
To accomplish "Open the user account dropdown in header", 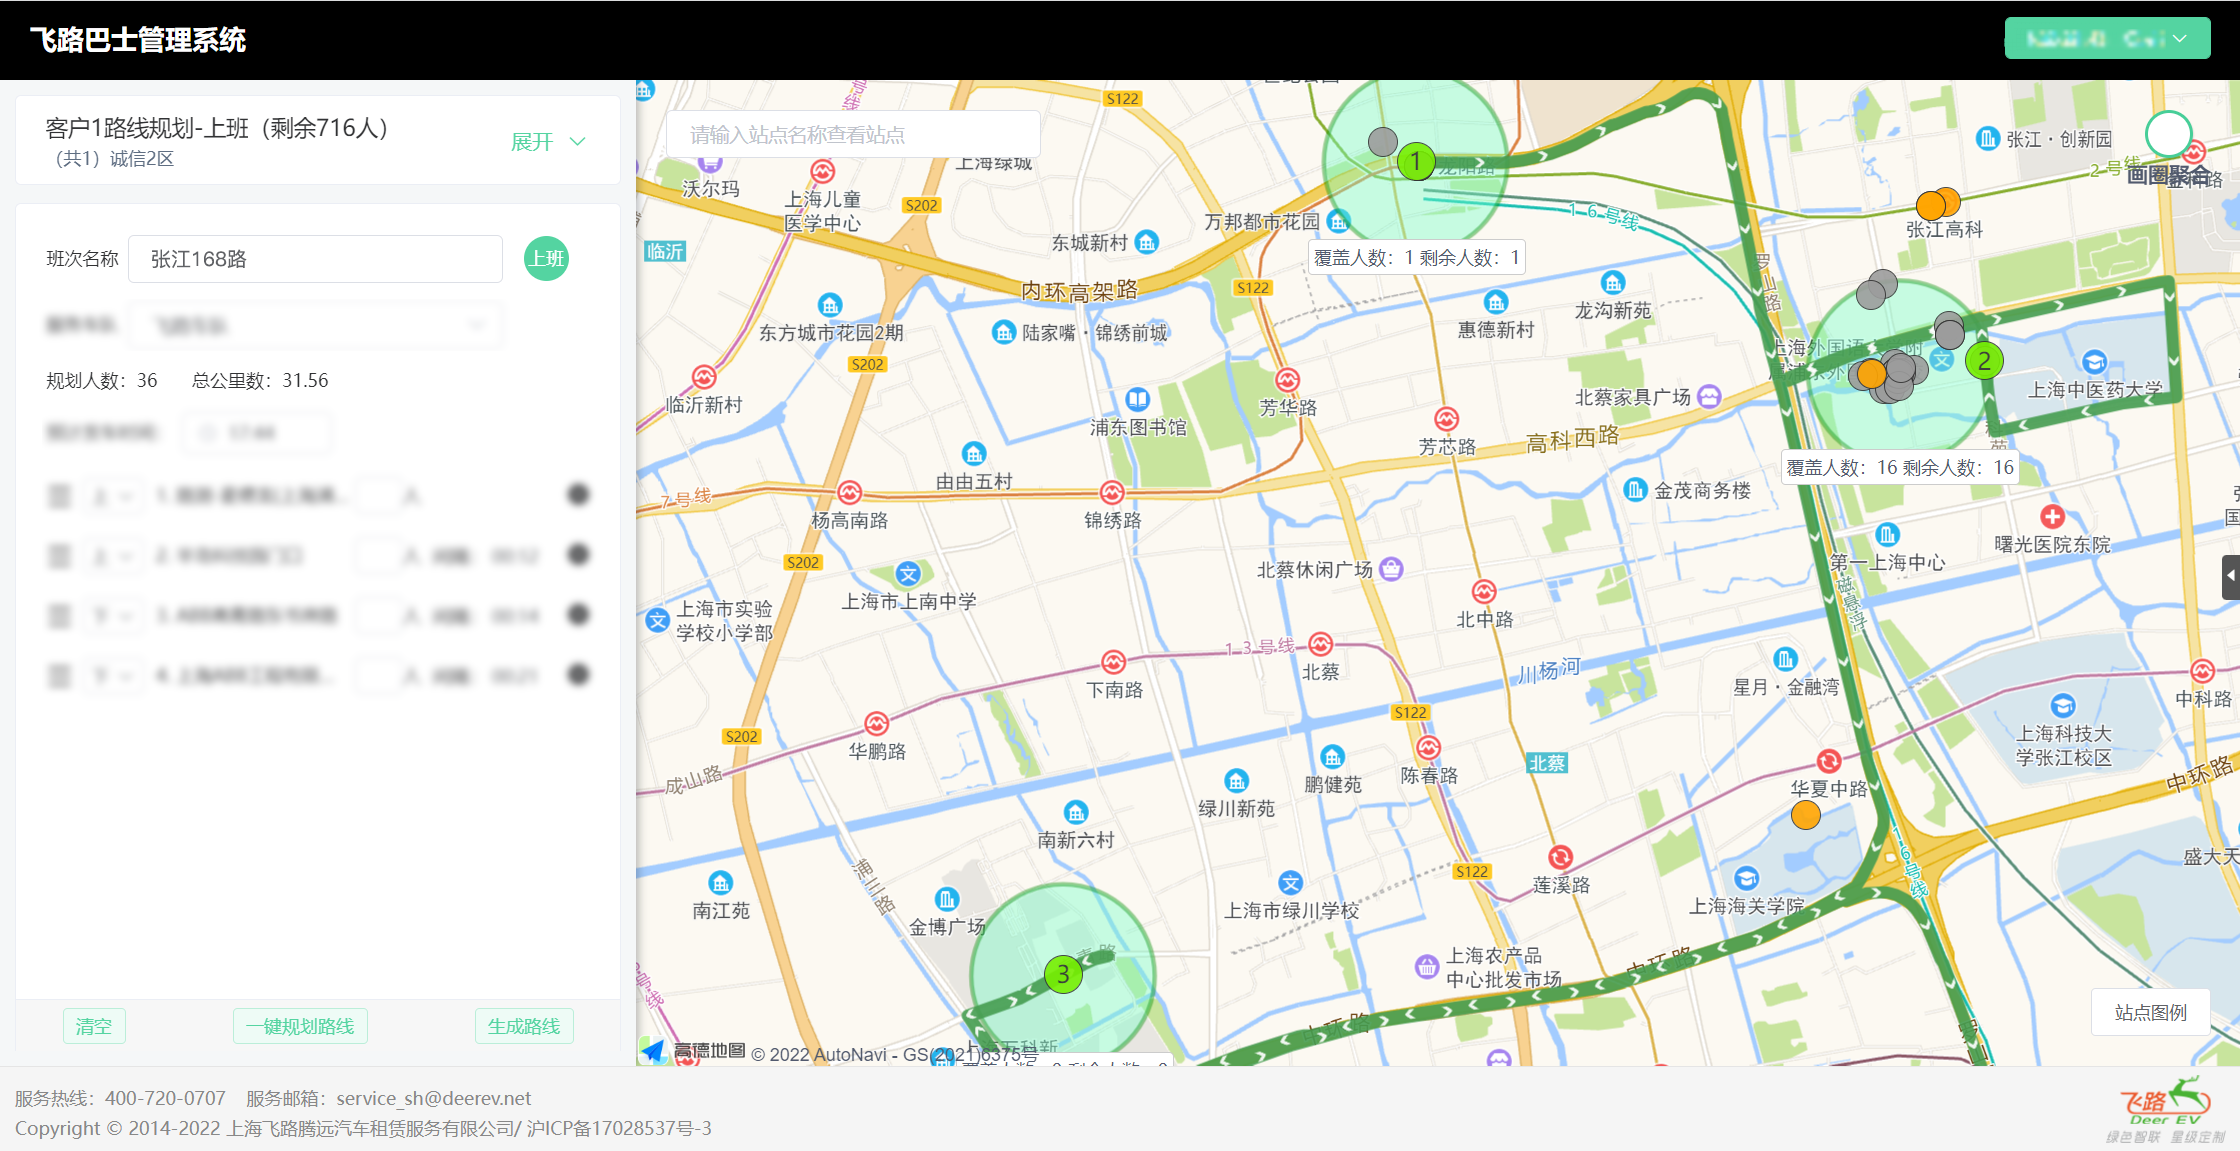I will 2107,39.
